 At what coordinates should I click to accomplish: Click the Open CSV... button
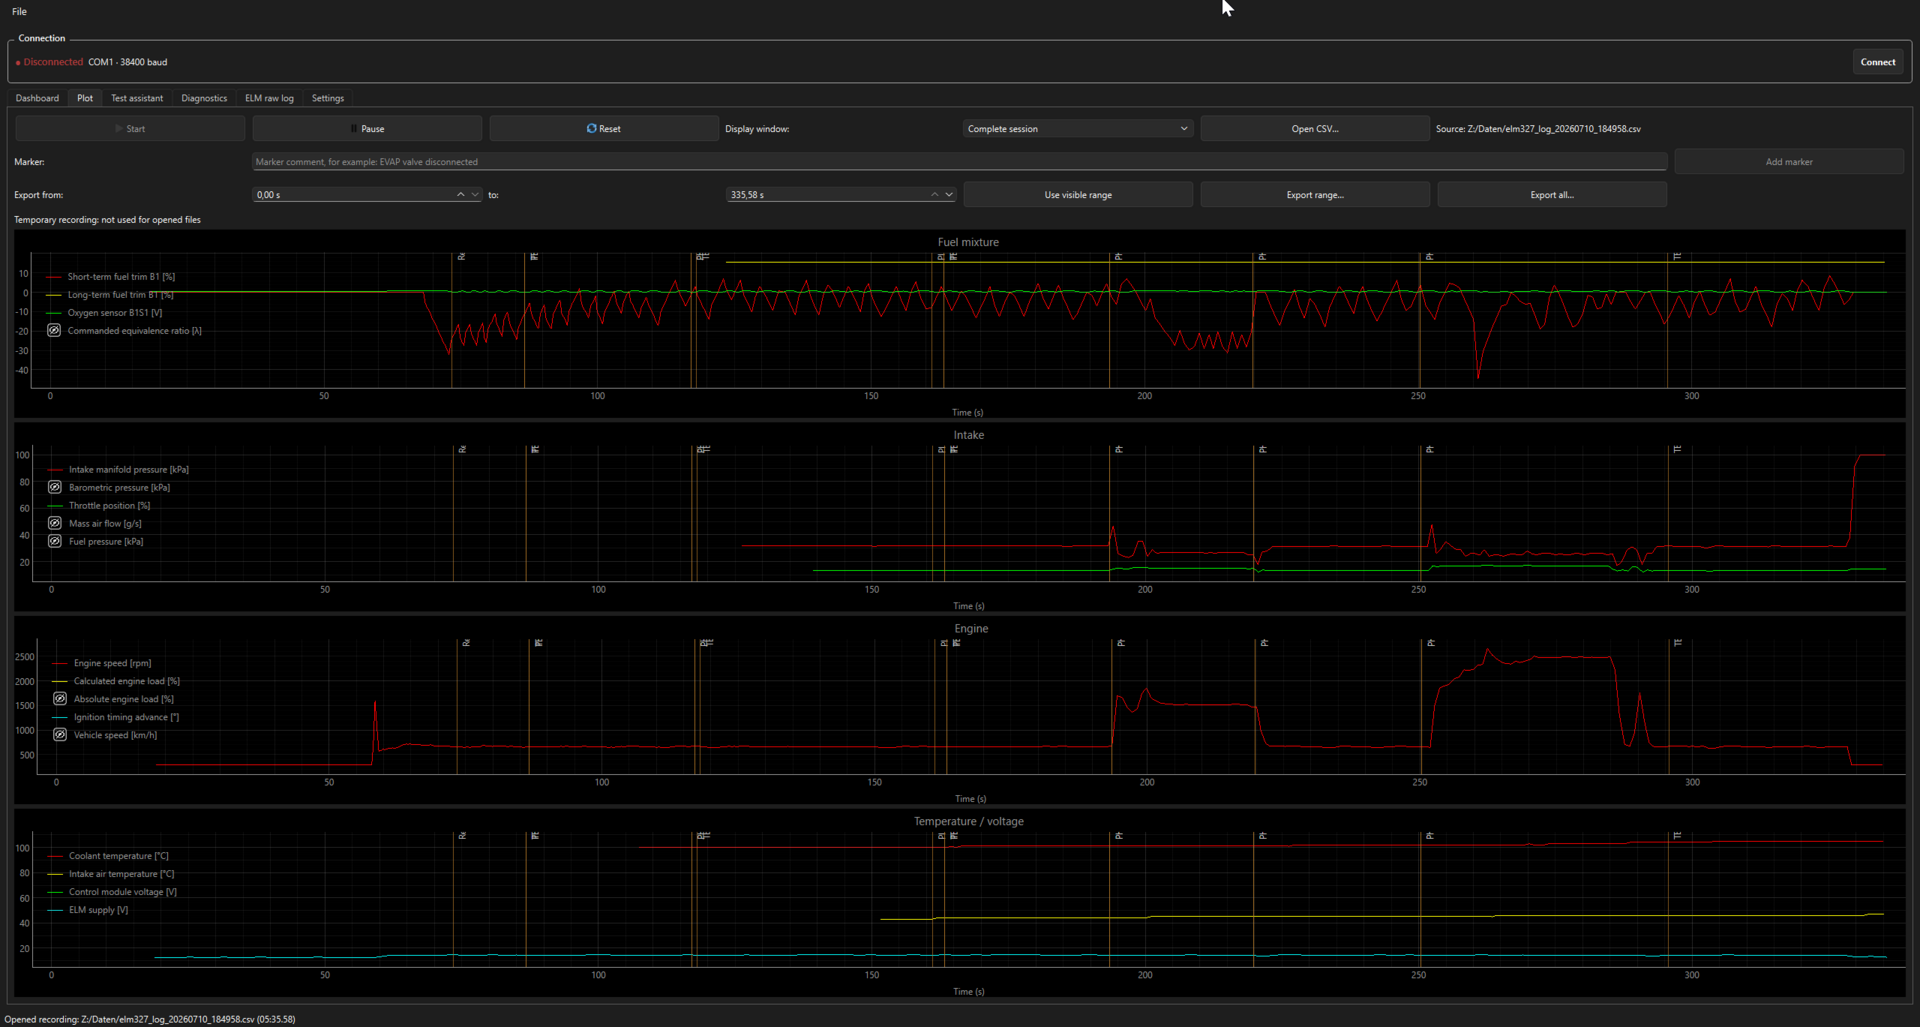pos(1314,129)
